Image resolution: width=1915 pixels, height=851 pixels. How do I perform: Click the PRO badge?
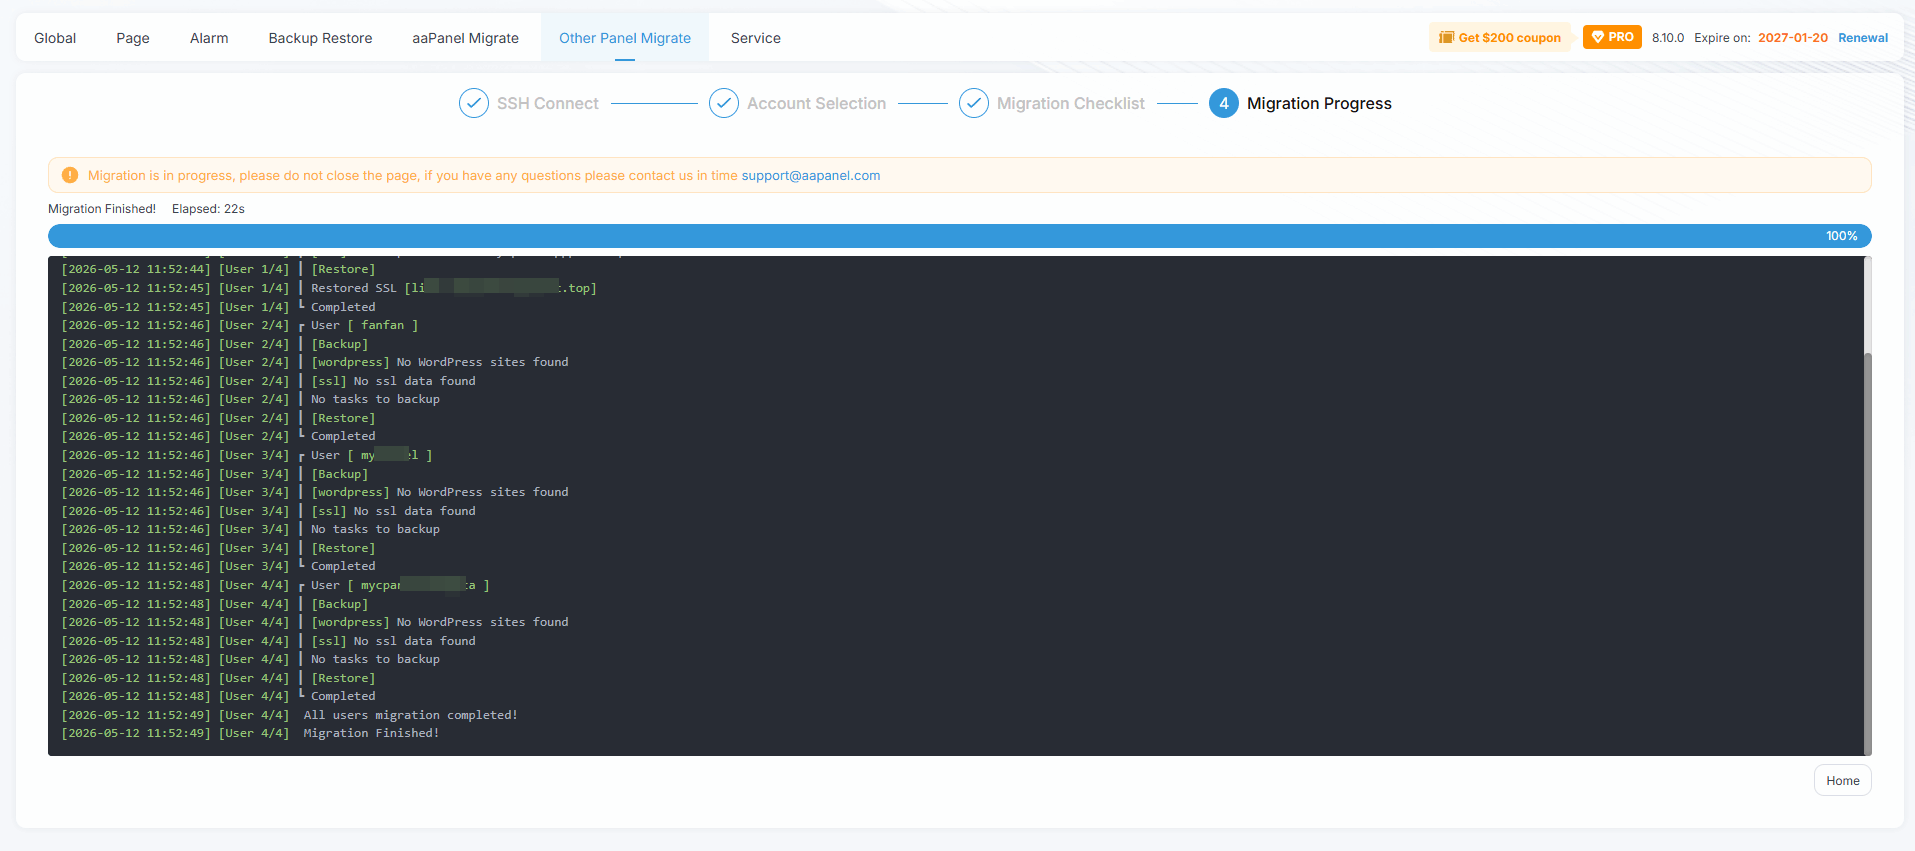point(1612,37)
